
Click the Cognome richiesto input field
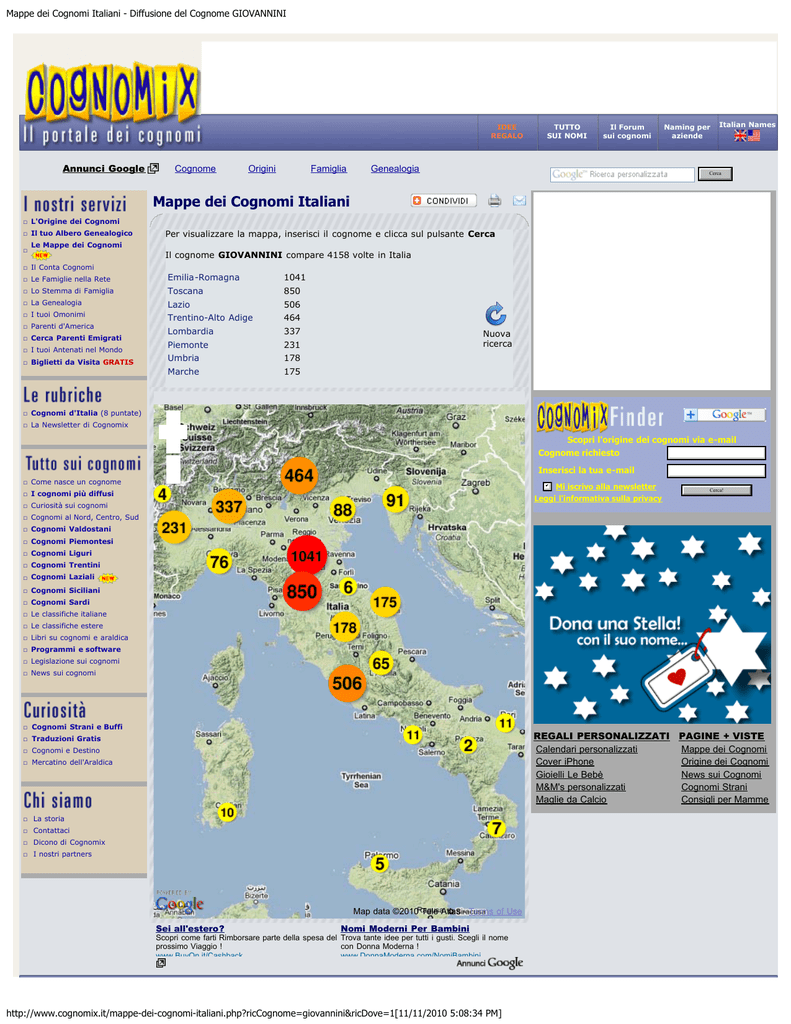tap(716, 453)
